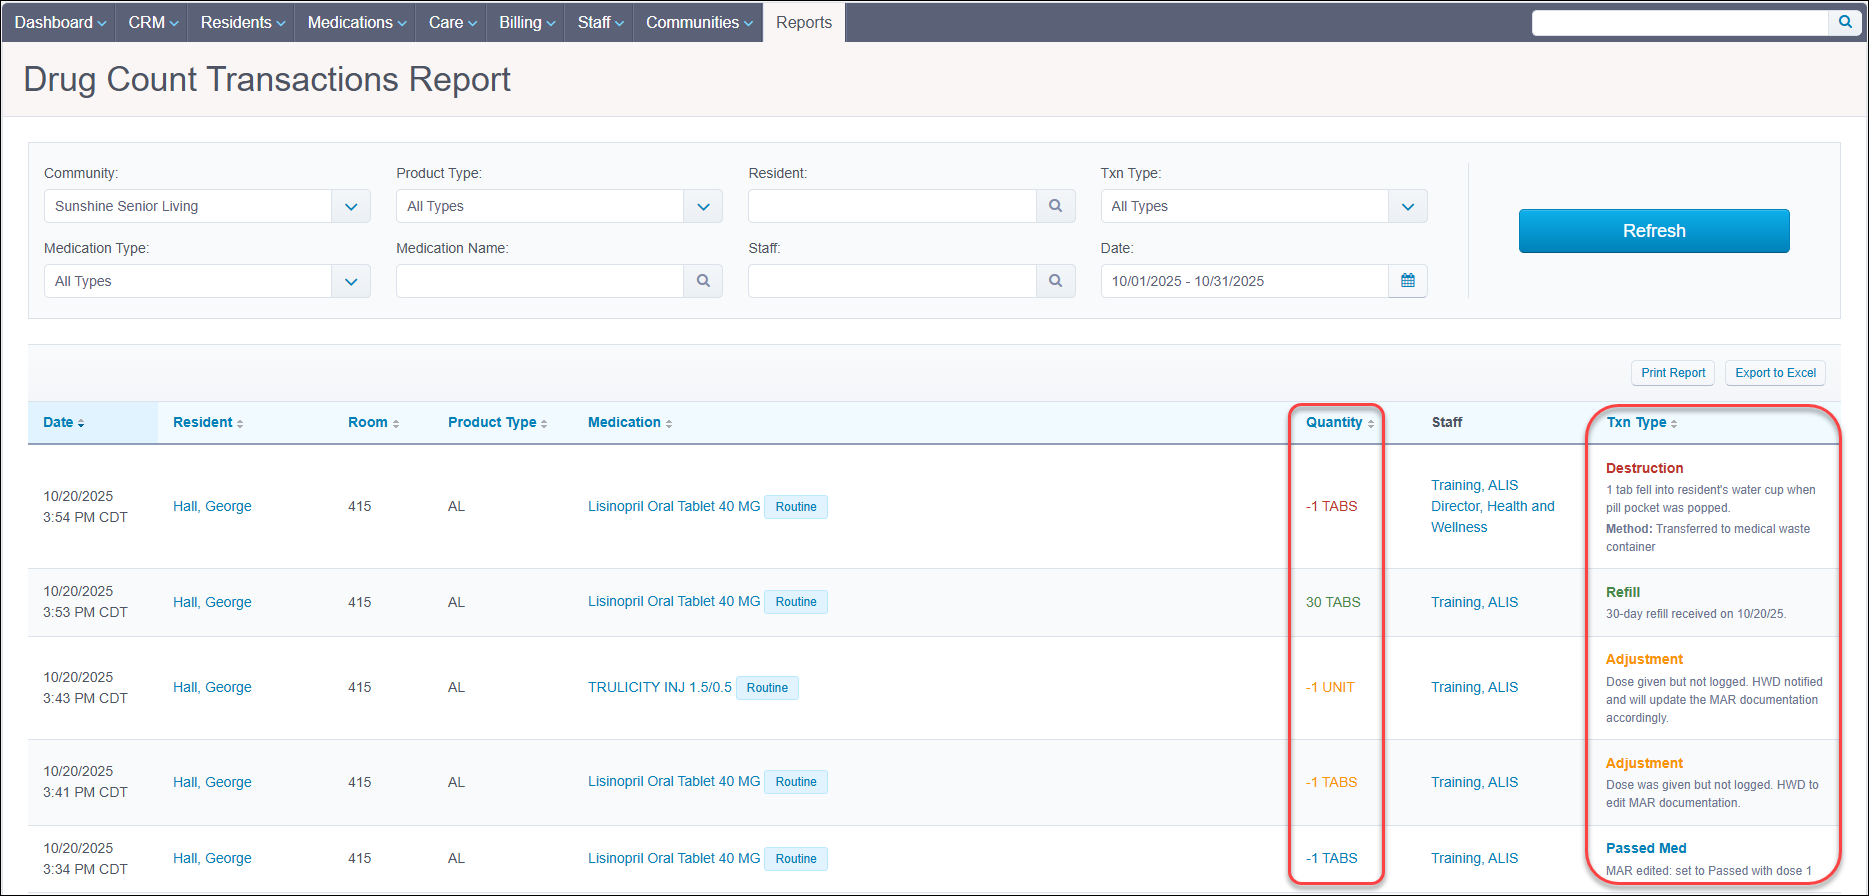Viewport: 1869px width, 896px height.
Task: Open Training, ALIS staff link in Refill row
Action: click(x=1474, y=602)
